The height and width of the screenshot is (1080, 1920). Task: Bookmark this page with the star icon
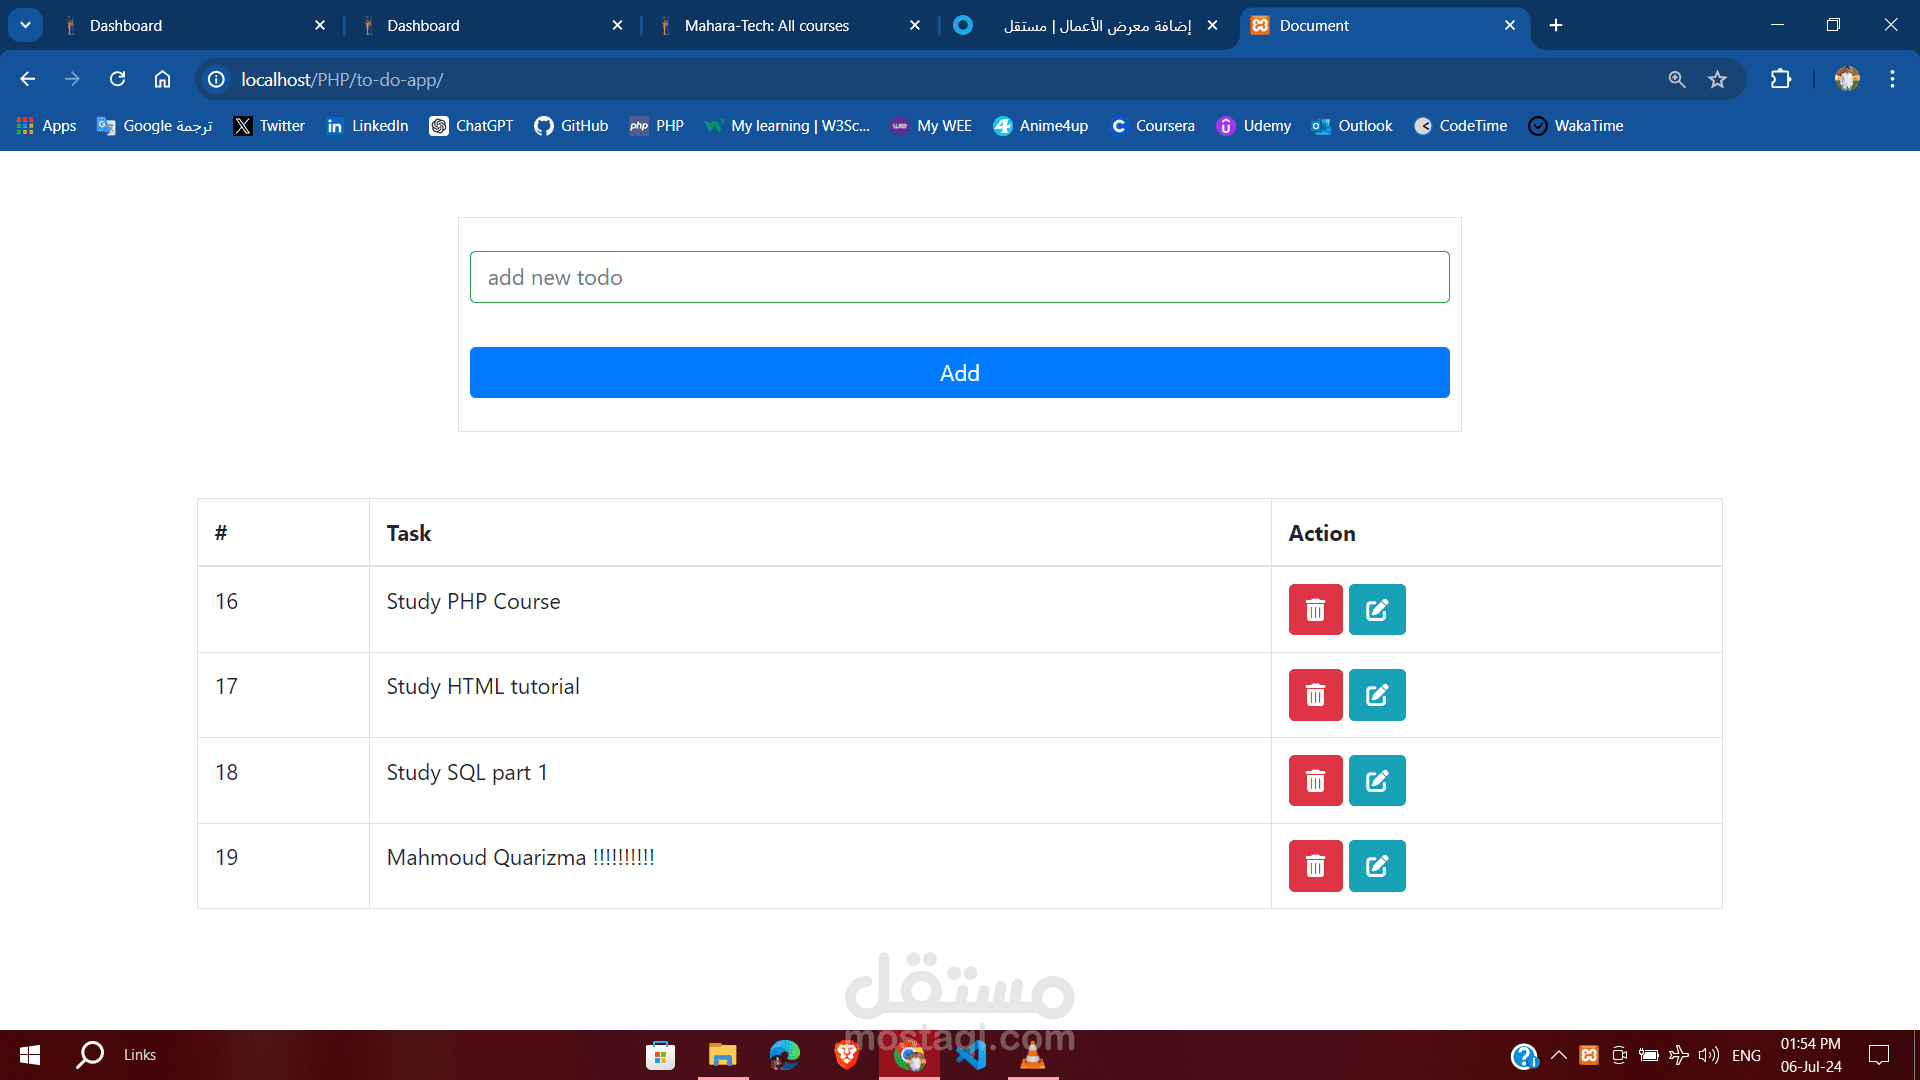tap(1717, 80)
